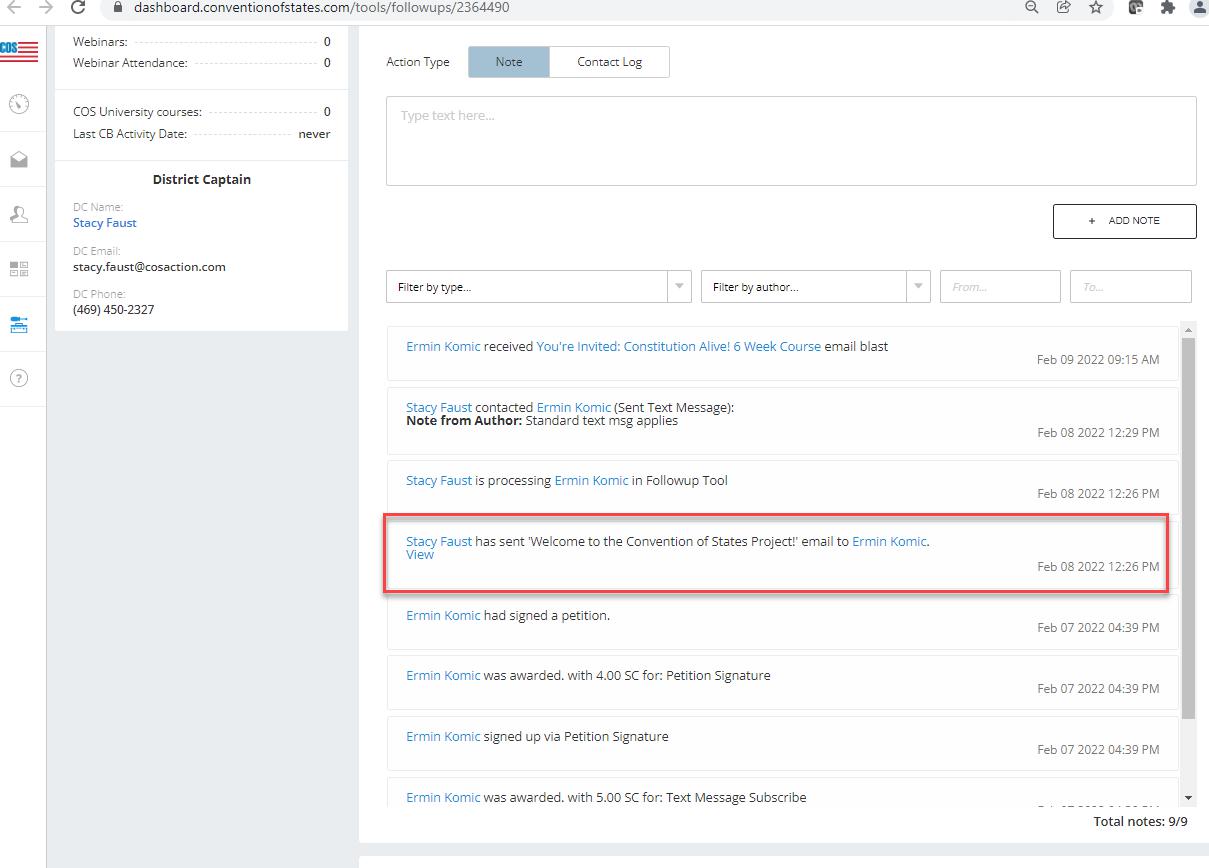
Task: Open the View link under welcome email
Action: (x=420, y=555)
